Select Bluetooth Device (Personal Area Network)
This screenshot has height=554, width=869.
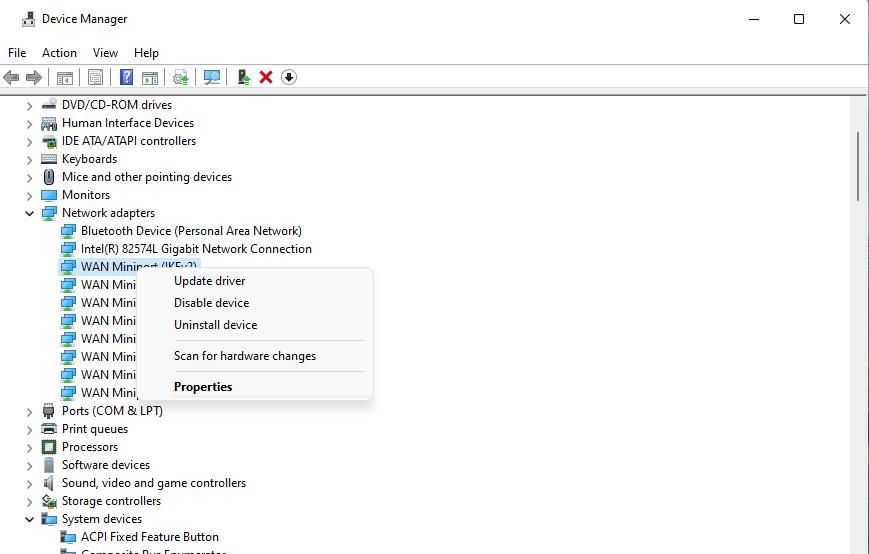pos(191,231)
